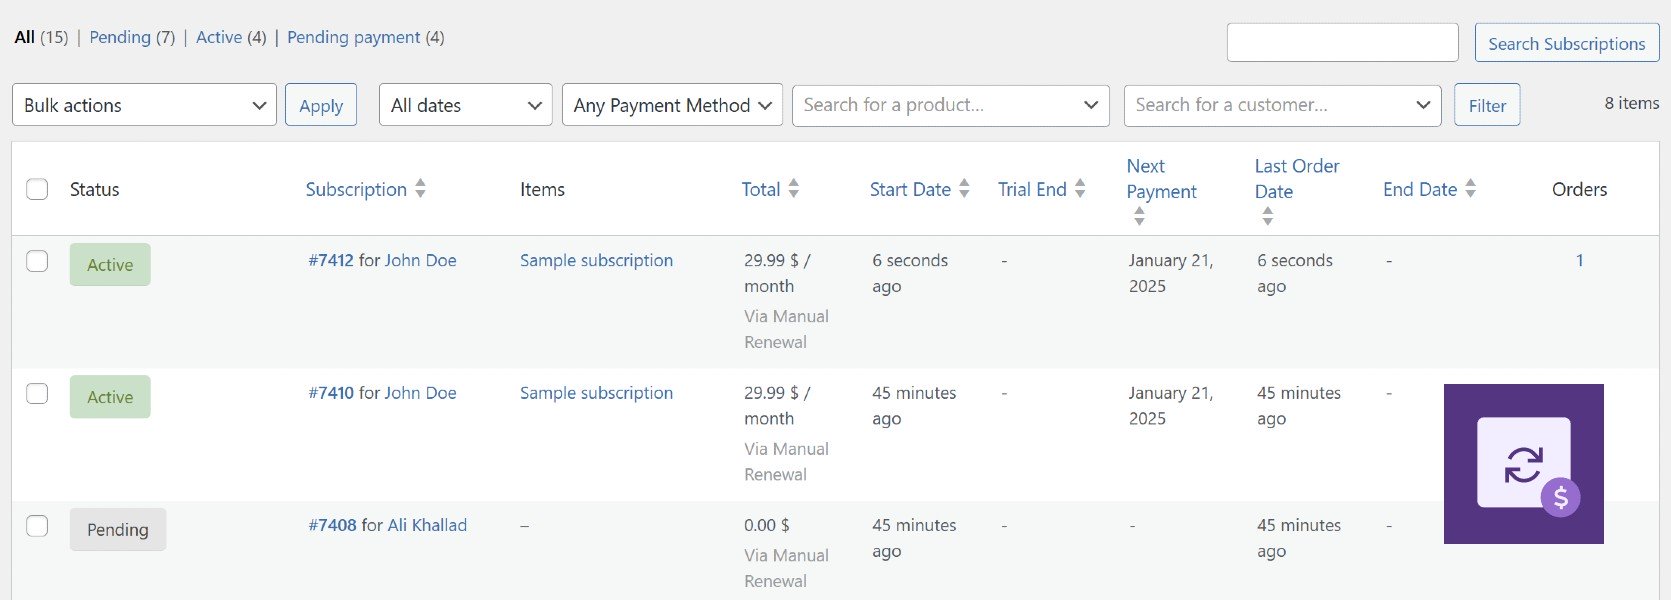This screenshot has width=1671, height=600.
Task: Sort by Total column header
Action: 760,189
